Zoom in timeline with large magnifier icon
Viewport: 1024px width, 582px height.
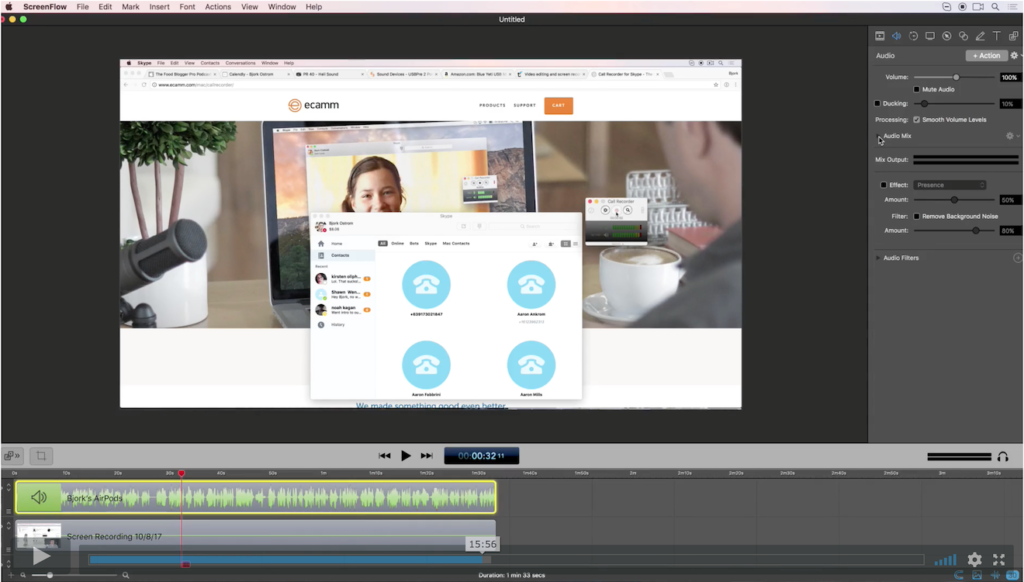point(125,575)
